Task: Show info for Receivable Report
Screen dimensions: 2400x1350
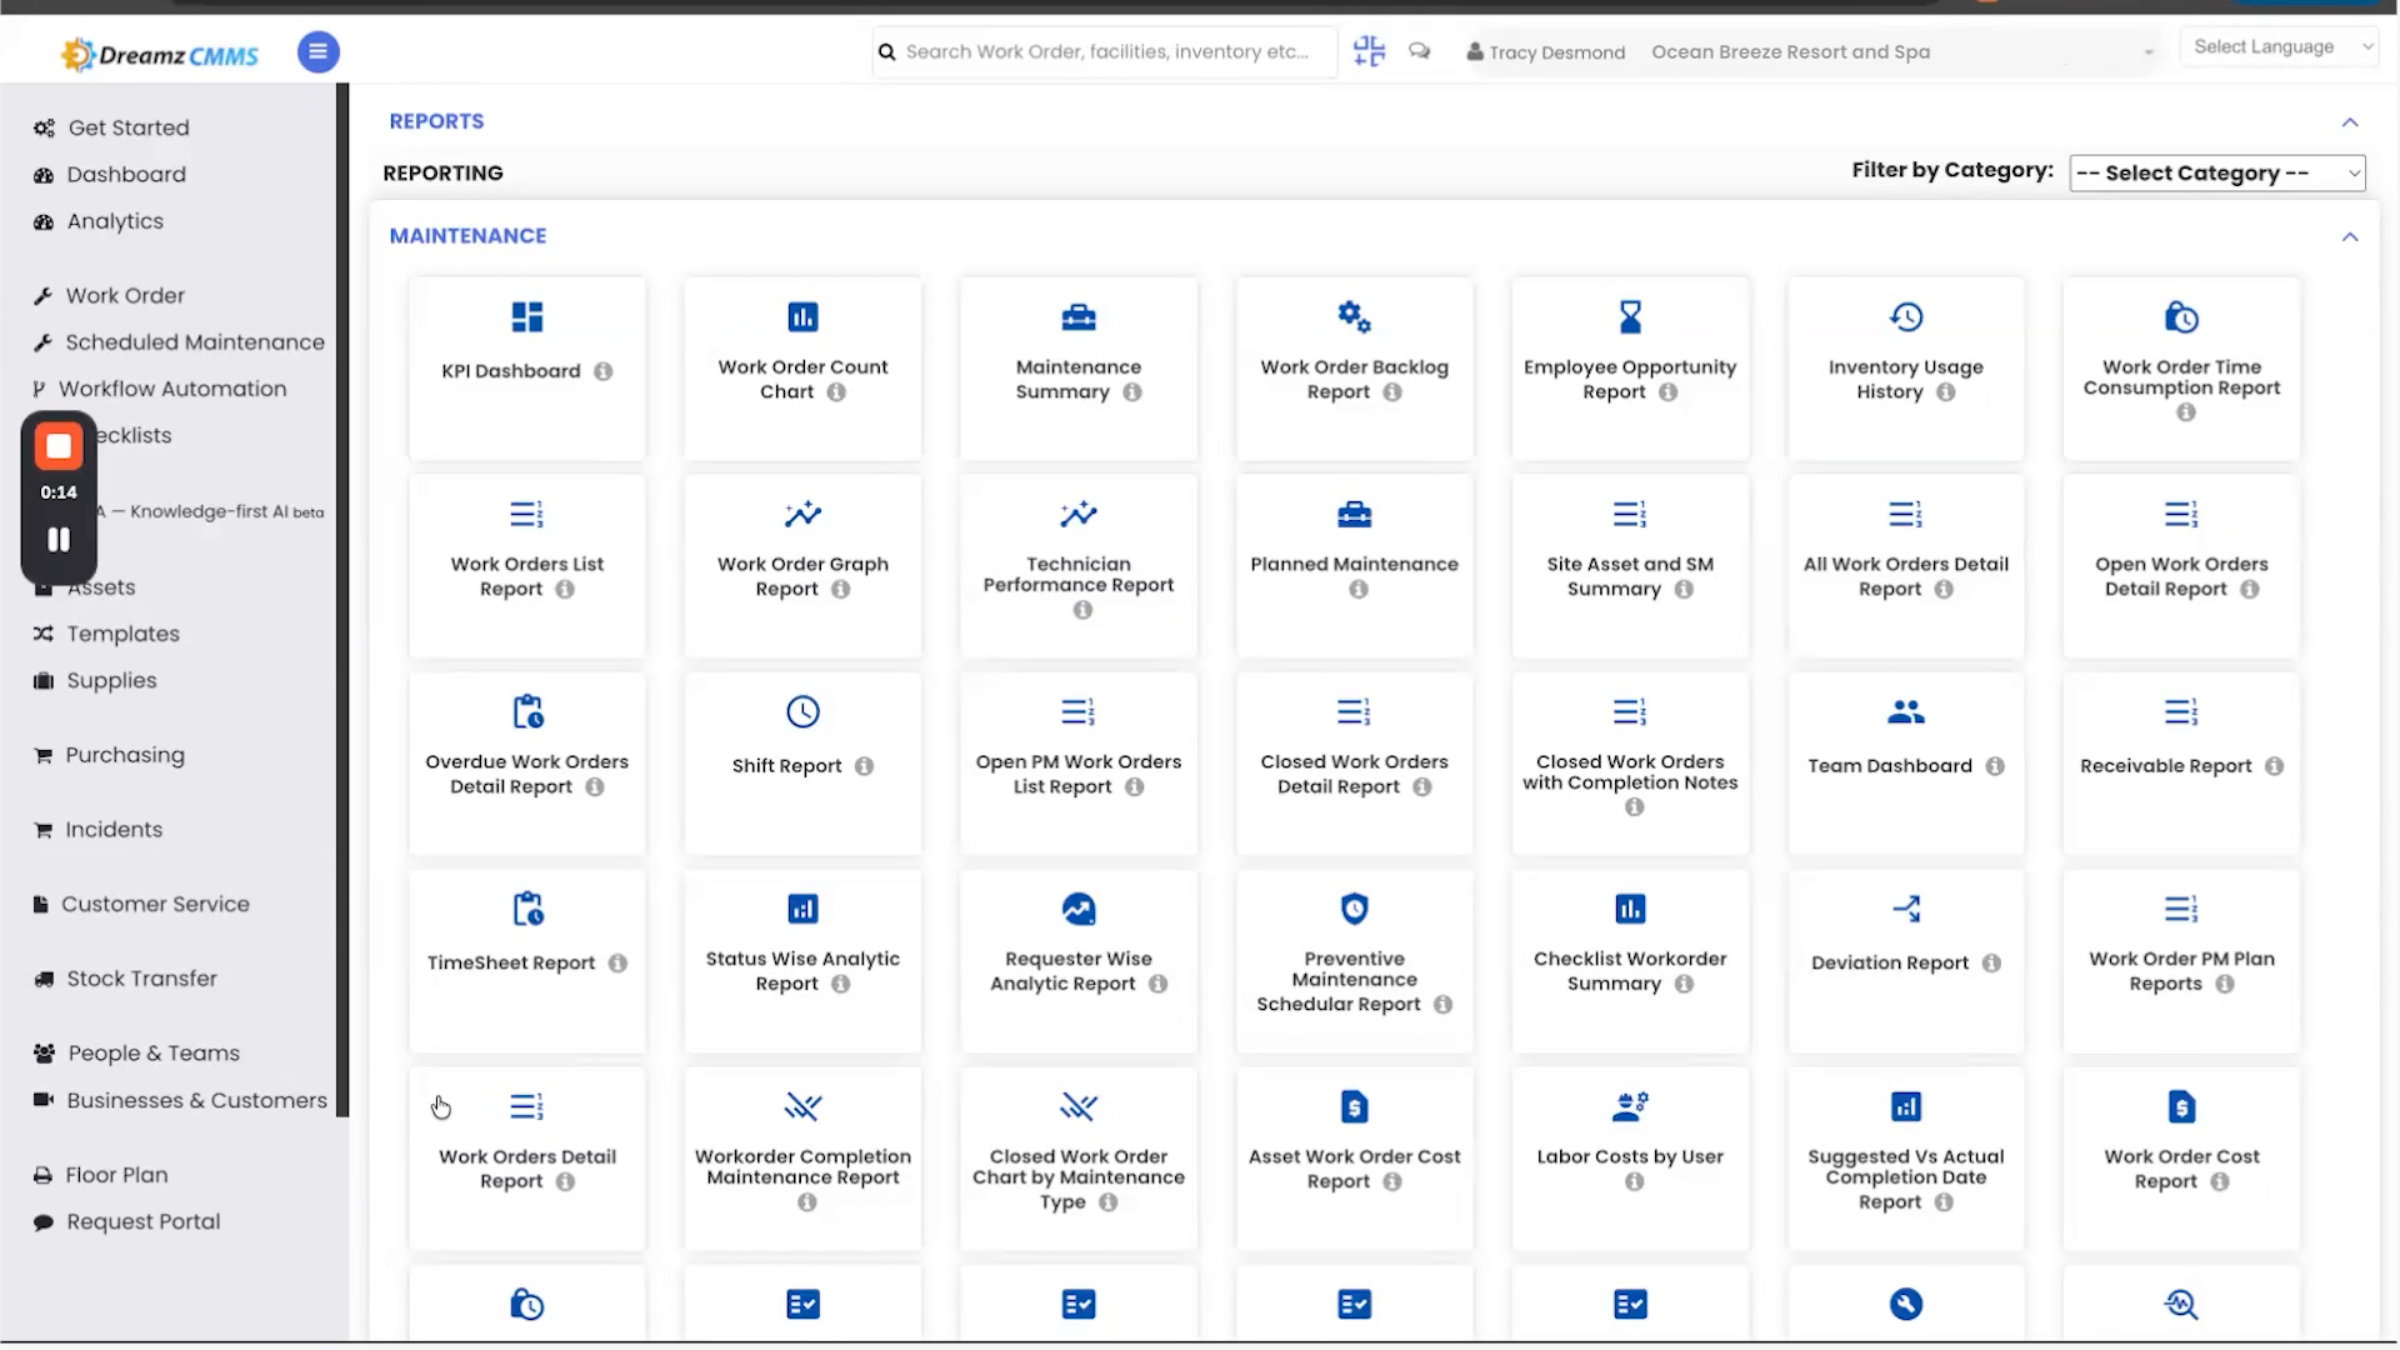Action: tap(2274, 766)
